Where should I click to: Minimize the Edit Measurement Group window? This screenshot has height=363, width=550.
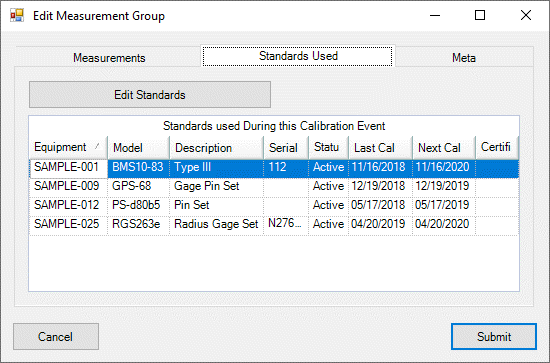(435, 15)
